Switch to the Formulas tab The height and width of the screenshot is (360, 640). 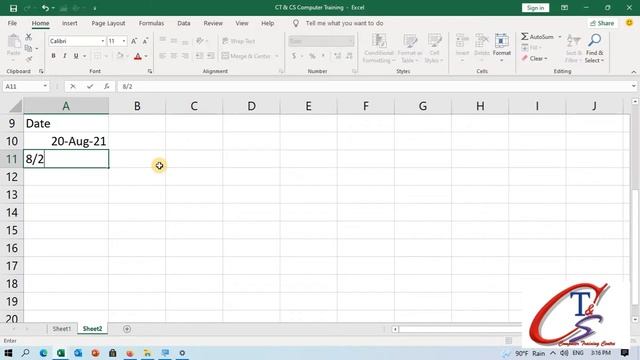pos(151,23)
